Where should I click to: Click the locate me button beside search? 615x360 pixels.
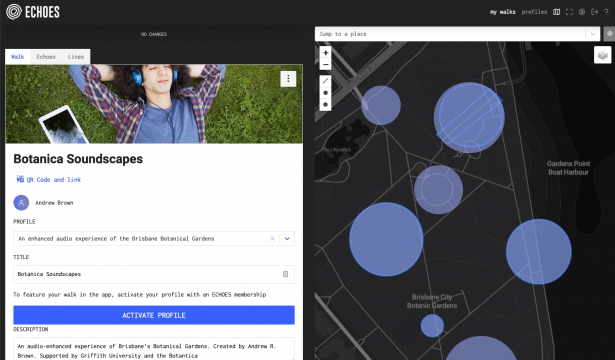coord(609,34)
